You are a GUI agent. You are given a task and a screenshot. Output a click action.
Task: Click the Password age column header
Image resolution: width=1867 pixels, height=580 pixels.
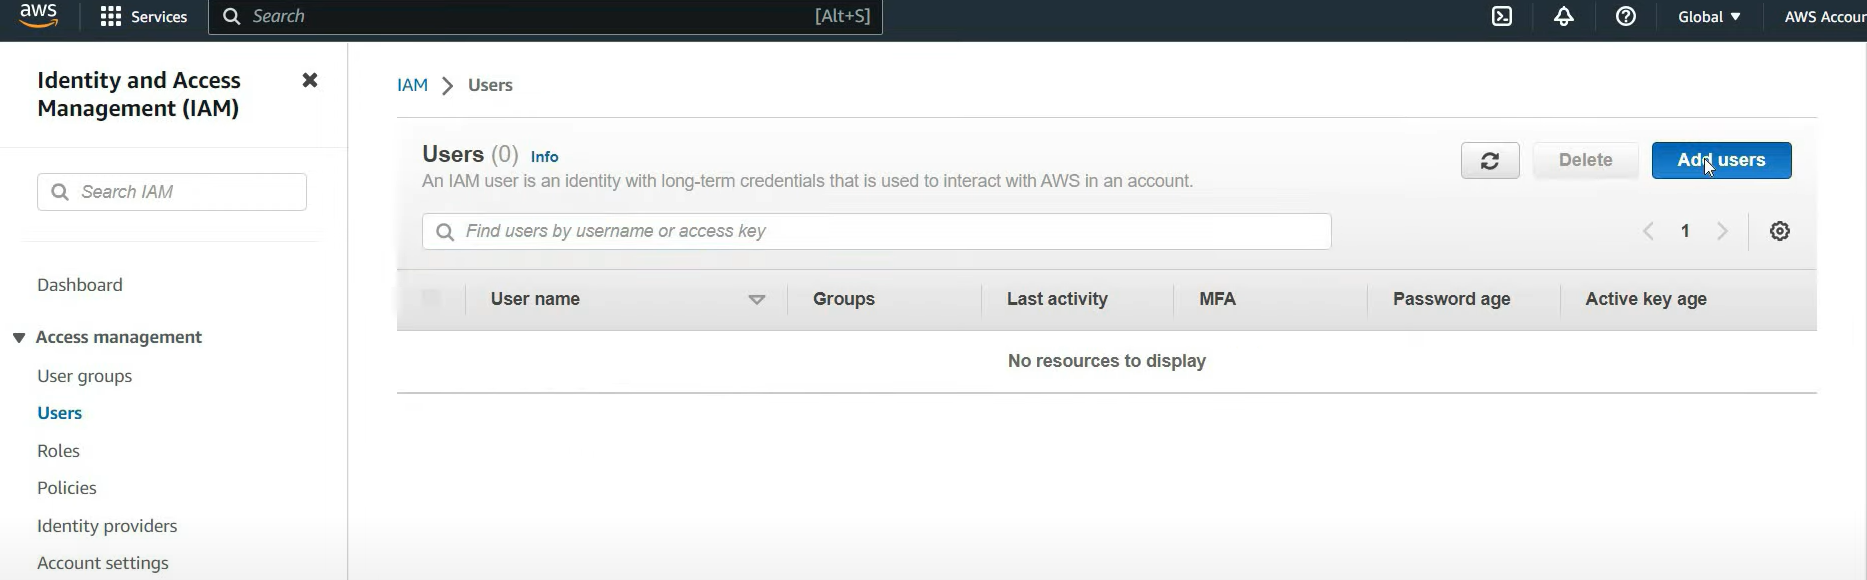pos(1451,299)
